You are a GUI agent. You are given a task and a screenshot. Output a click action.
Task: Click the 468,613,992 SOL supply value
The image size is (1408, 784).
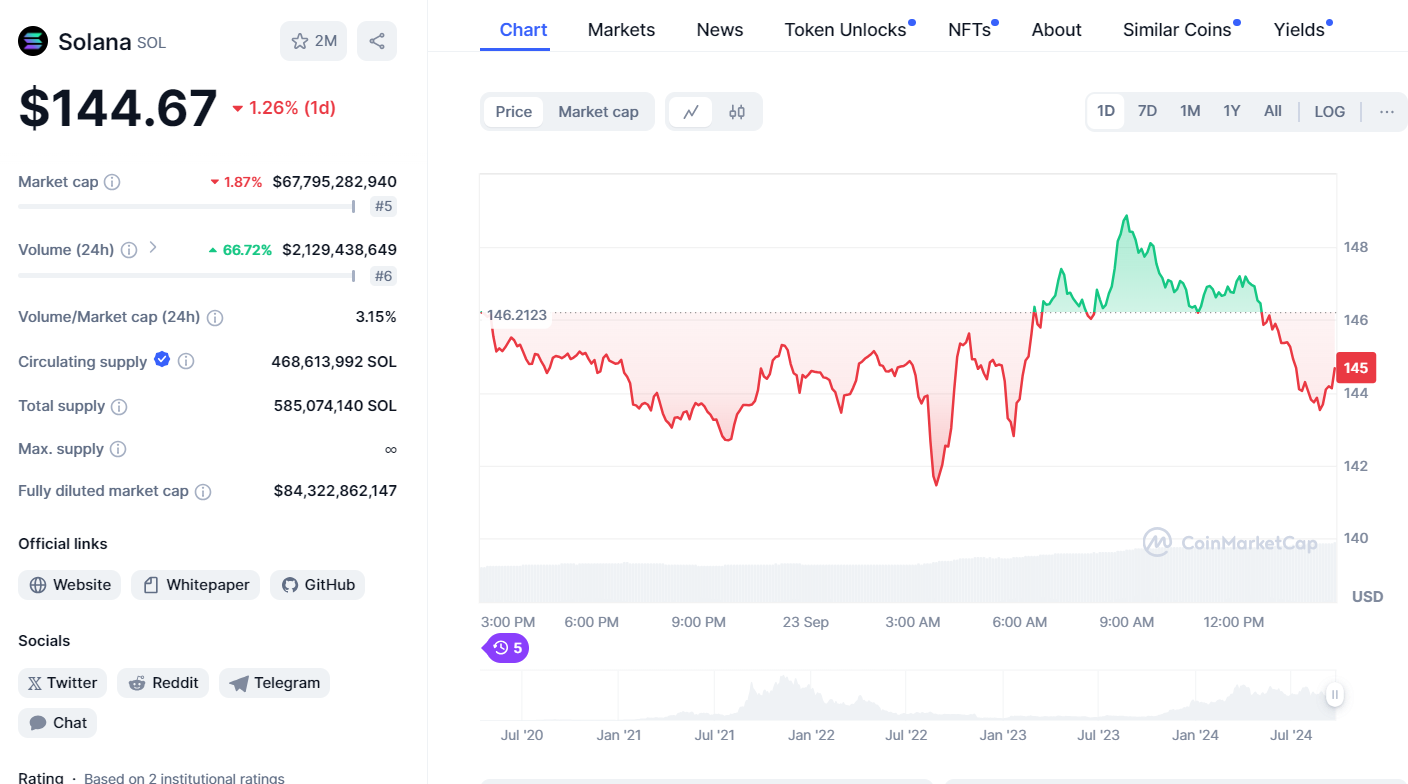pos(334,362)
